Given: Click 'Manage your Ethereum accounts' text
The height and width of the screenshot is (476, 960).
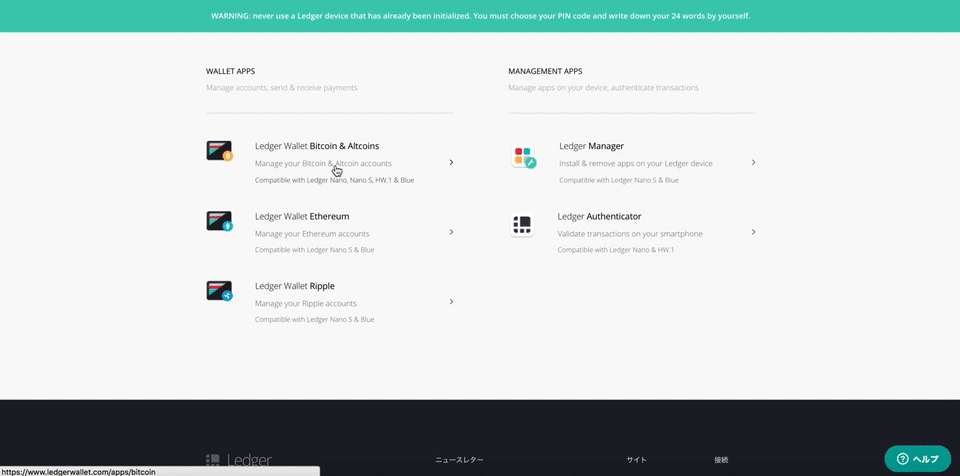Looking at the screenshot, I should pos(312,234).
